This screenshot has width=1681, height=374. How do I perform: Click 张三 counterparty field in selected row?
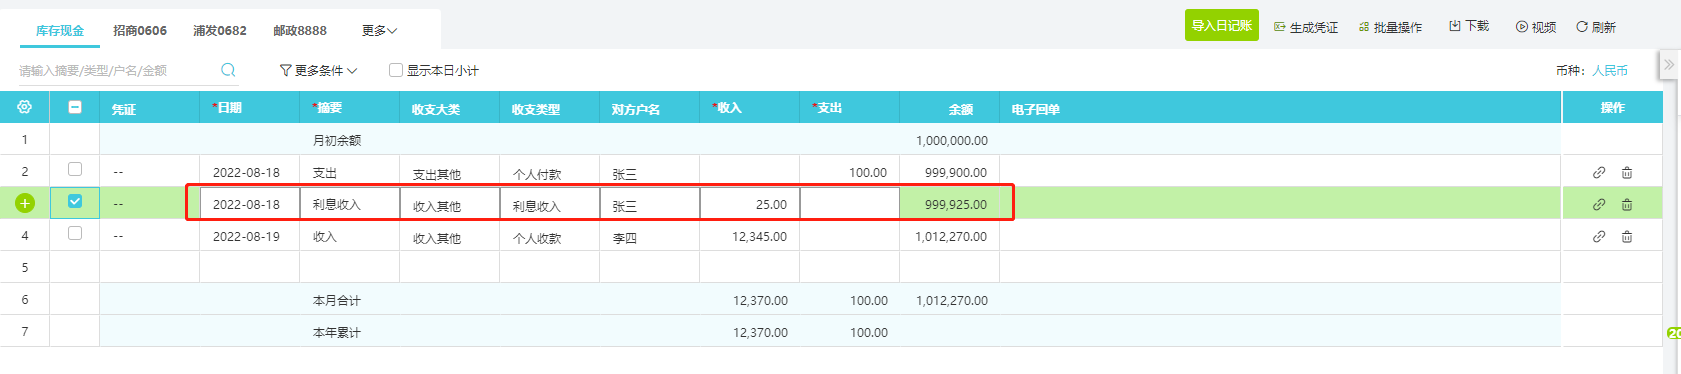(x=650, y=204)
